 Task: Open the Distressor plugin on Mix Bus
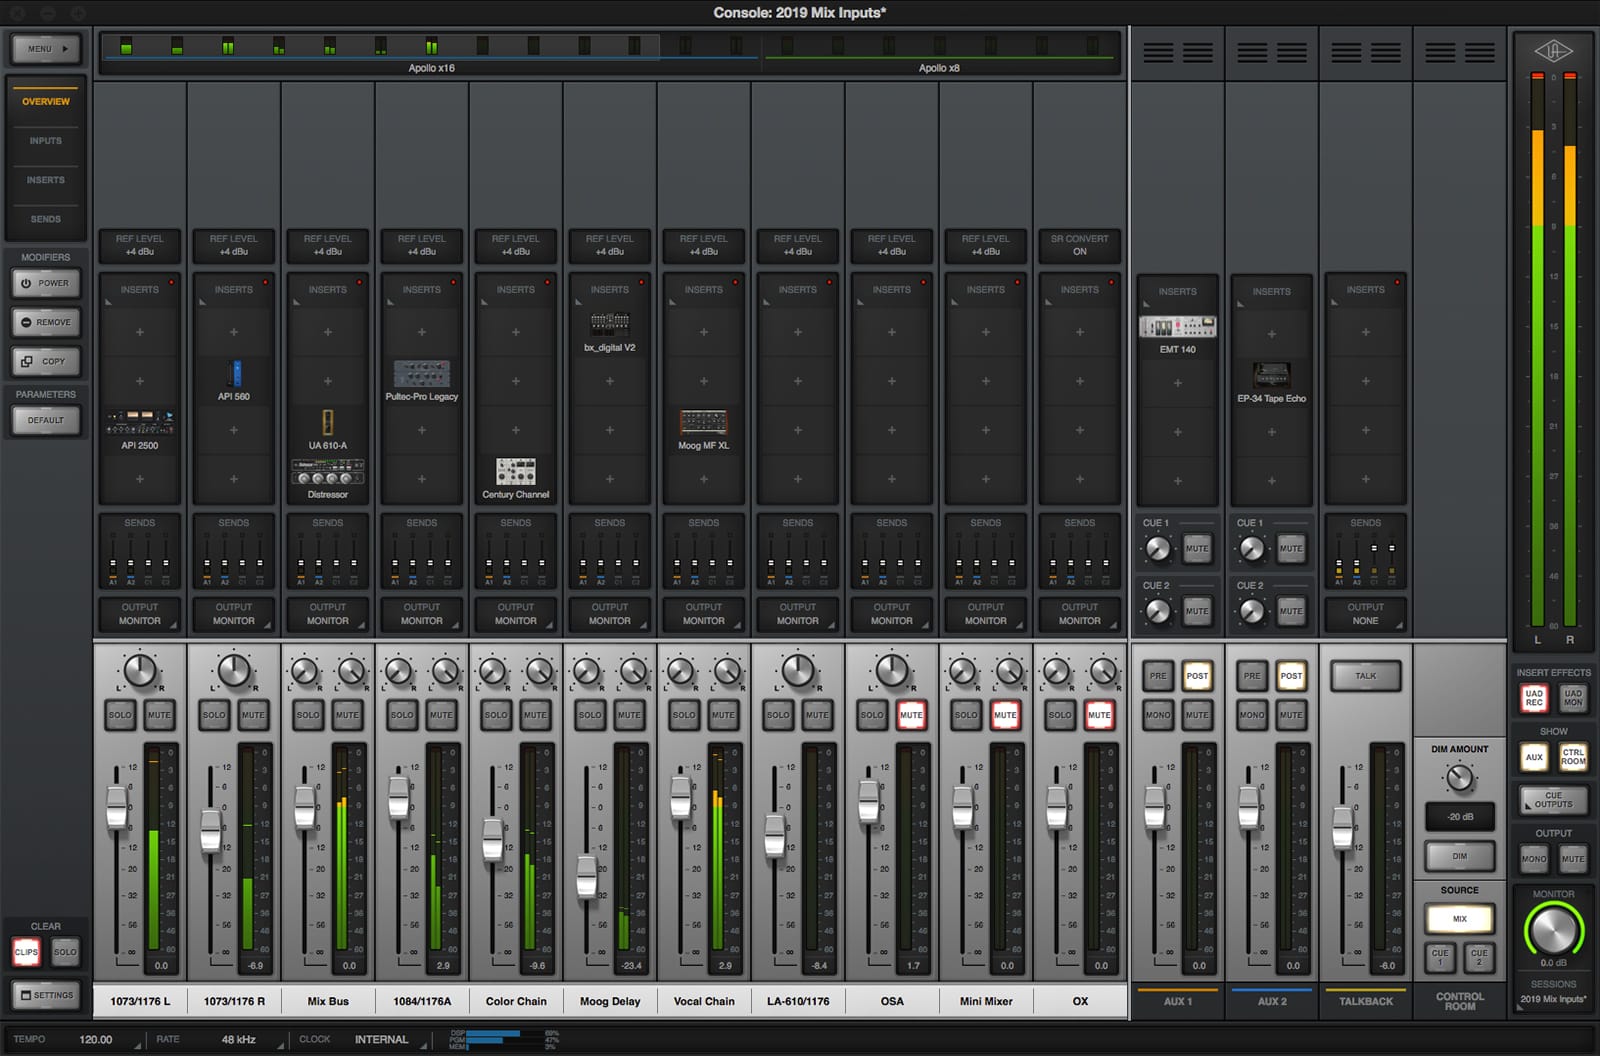(328, 472)
